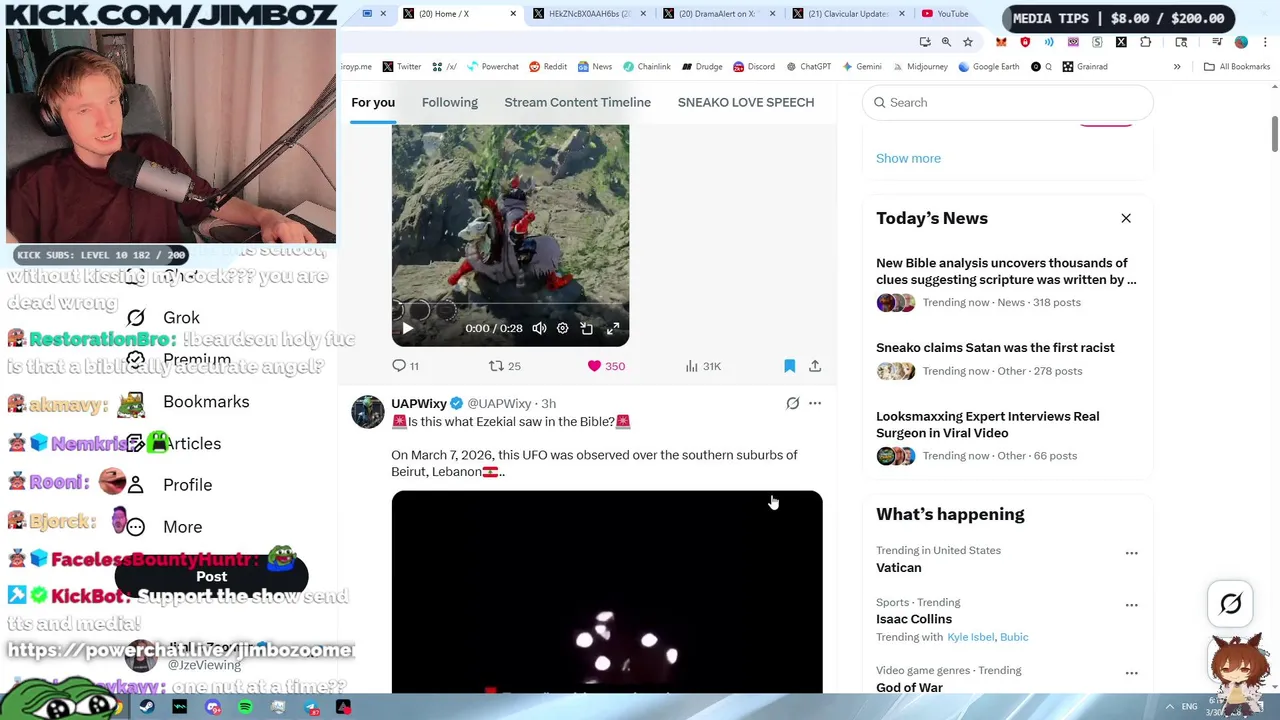The height and width of the screenshot is (720, 1280).
Task: Select the For you tab
Action: [373, 102]
